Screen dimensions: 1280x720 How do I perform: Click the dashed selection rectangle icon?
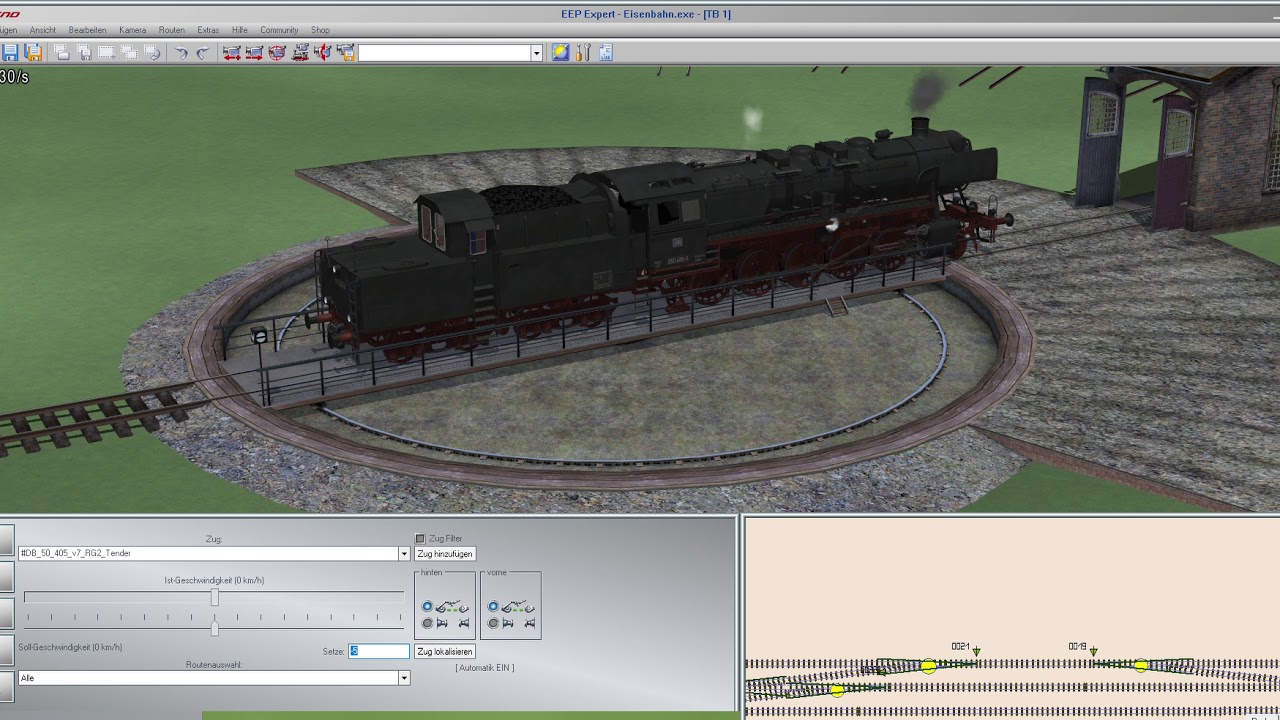[x=107, y=52]
